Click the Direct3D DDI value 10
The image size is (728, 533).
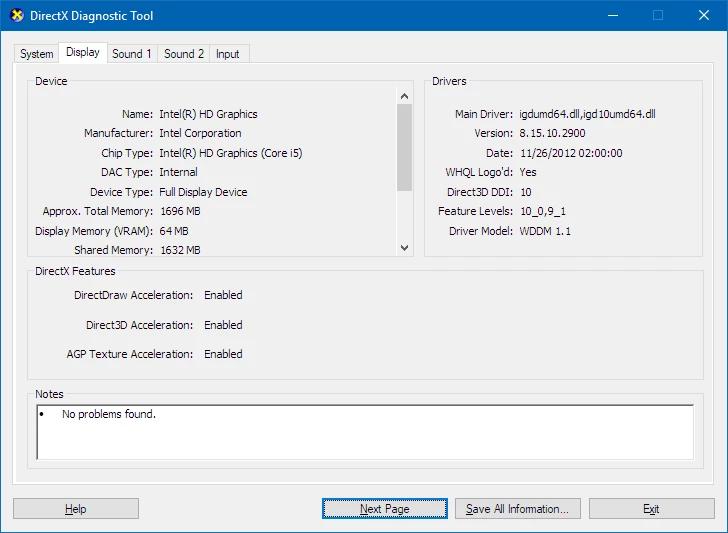[526, 192]
